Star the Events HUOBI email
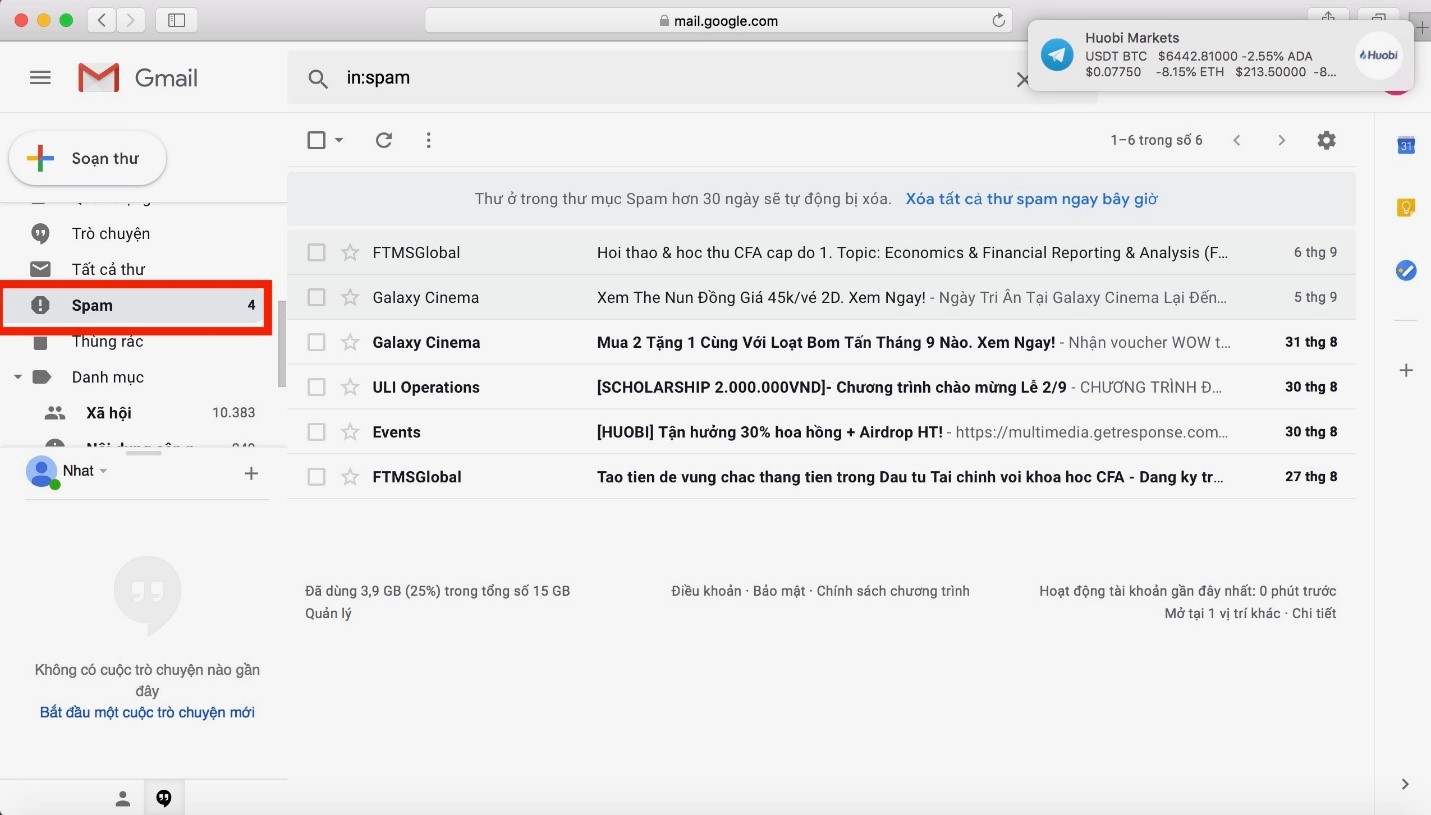 [350, 432]
